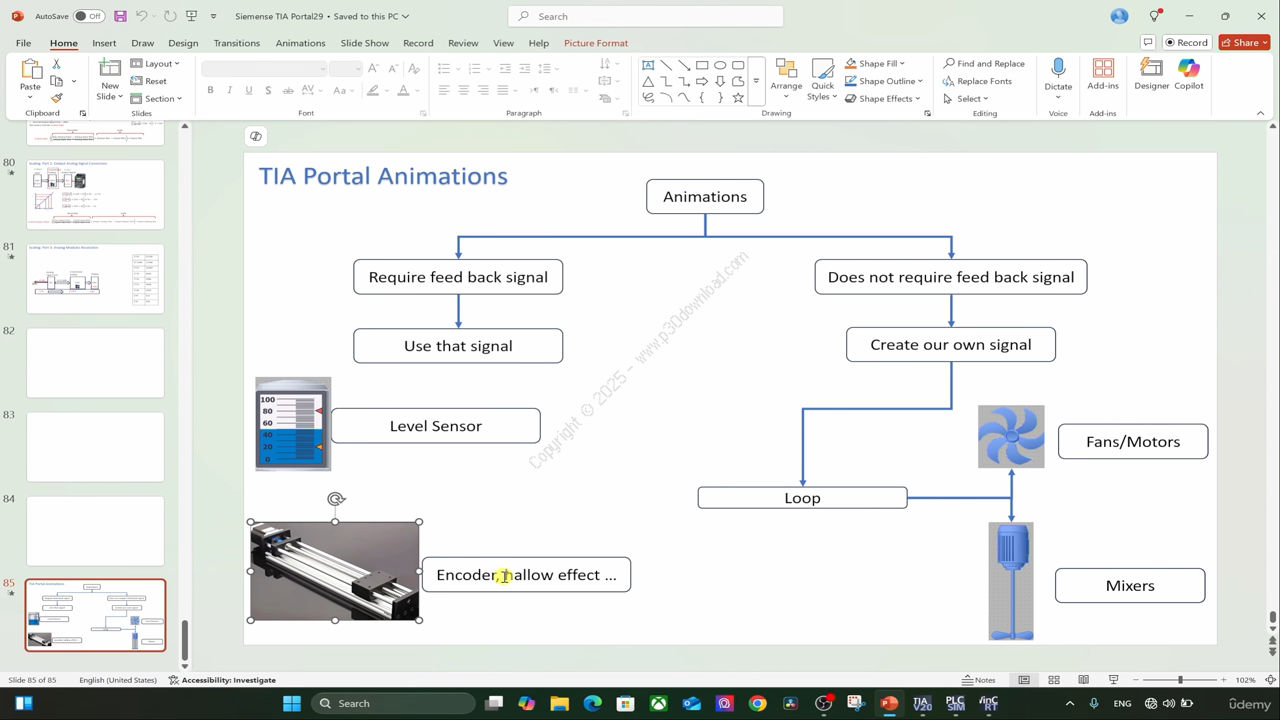Switch to Slide Sorter view
Screen dimensions: 1280x720
pos(1054,680)
